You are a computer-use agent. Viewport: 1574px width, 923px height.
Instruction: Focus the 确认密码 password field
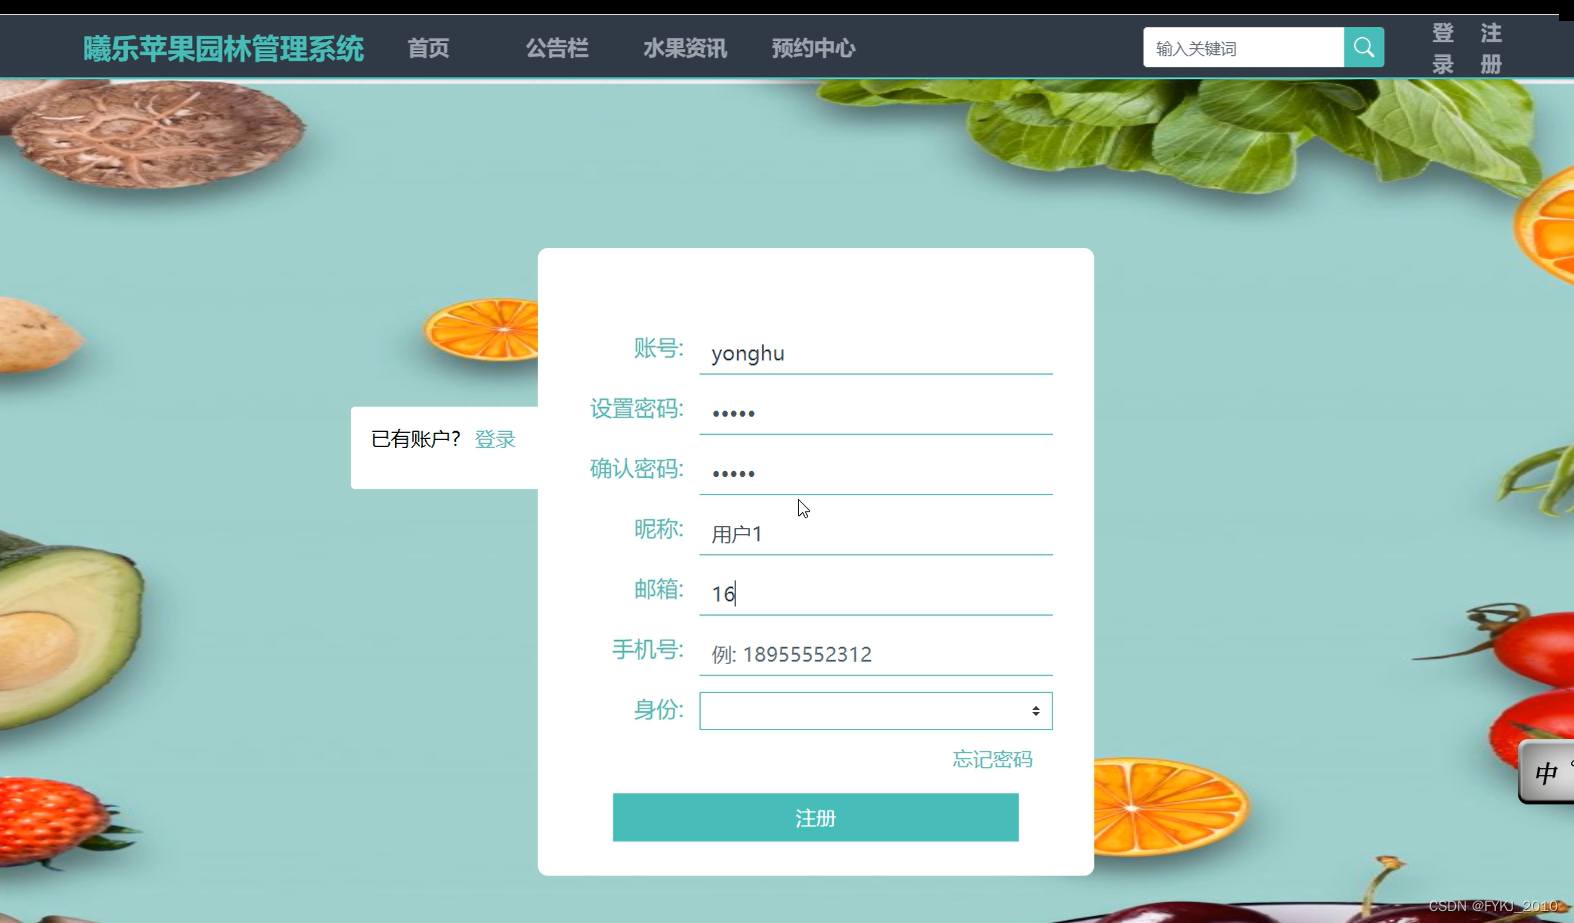pos(876,473)
